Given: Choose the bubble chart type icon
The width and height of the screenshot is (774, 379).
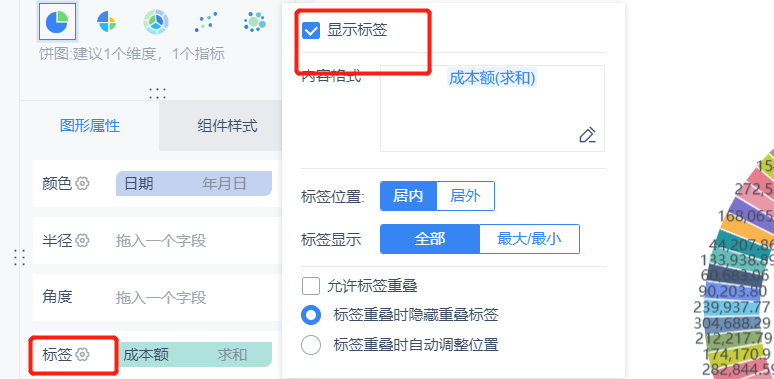Looking at the screenshot, I should (255, 22).
